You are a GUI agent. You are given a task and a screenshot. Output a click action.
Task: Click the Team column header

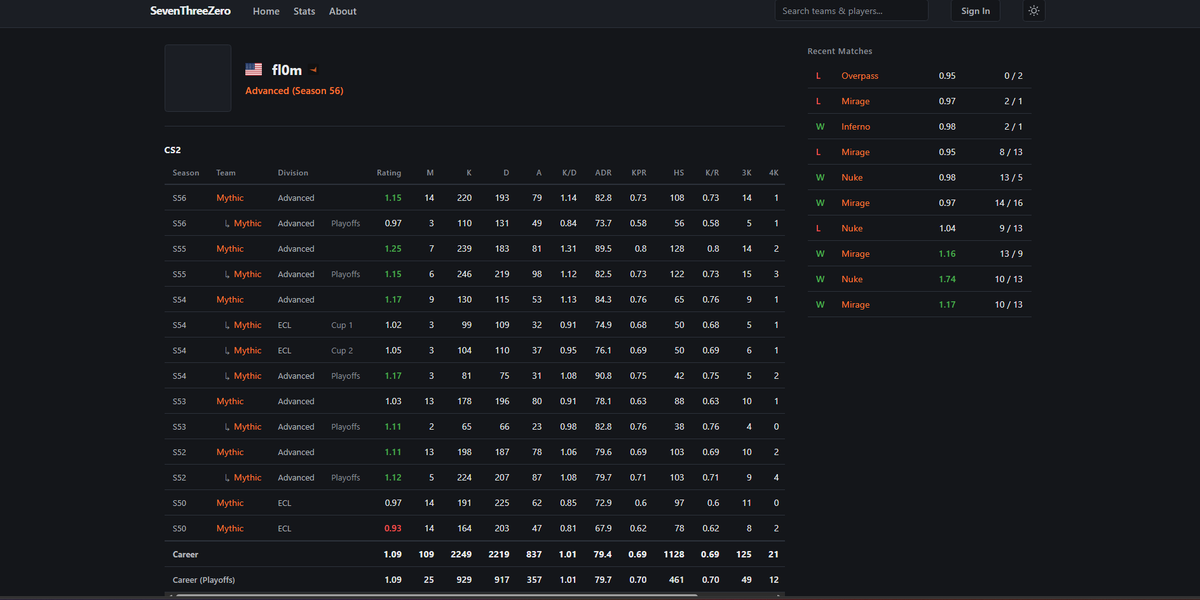[x=226, y=173]
